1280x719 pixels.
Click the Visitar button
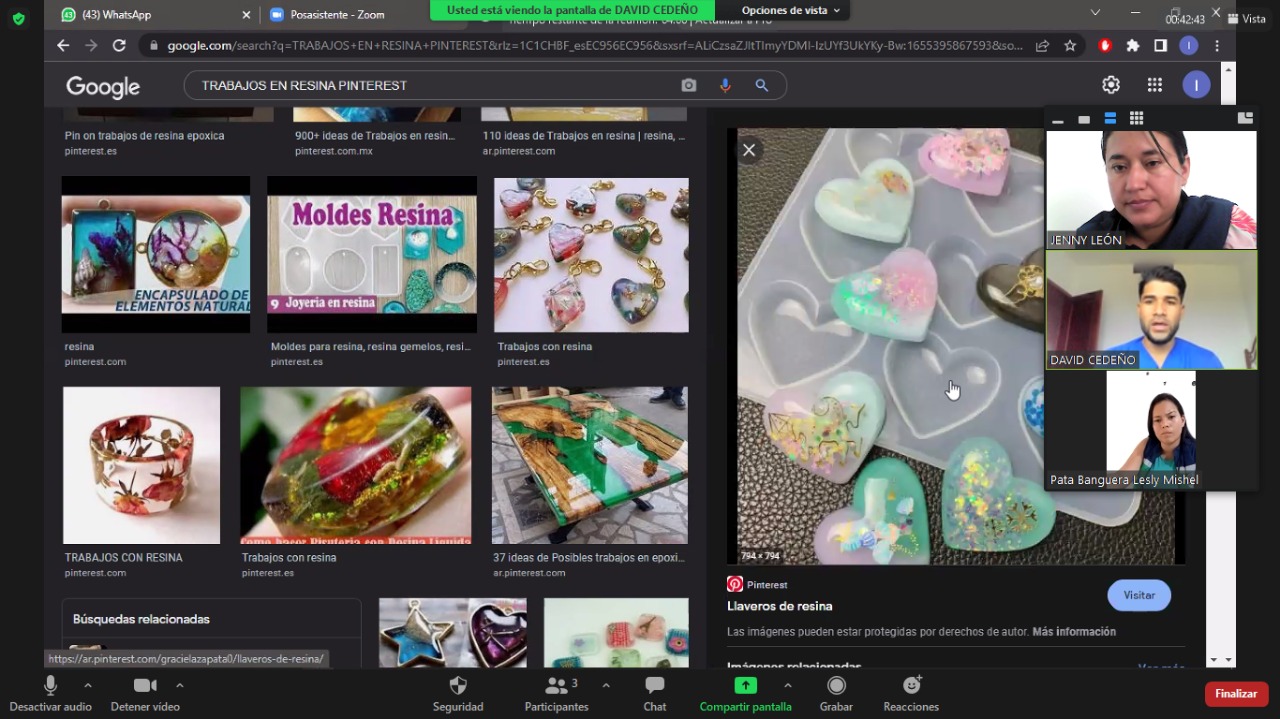[x=1138, y=595]
